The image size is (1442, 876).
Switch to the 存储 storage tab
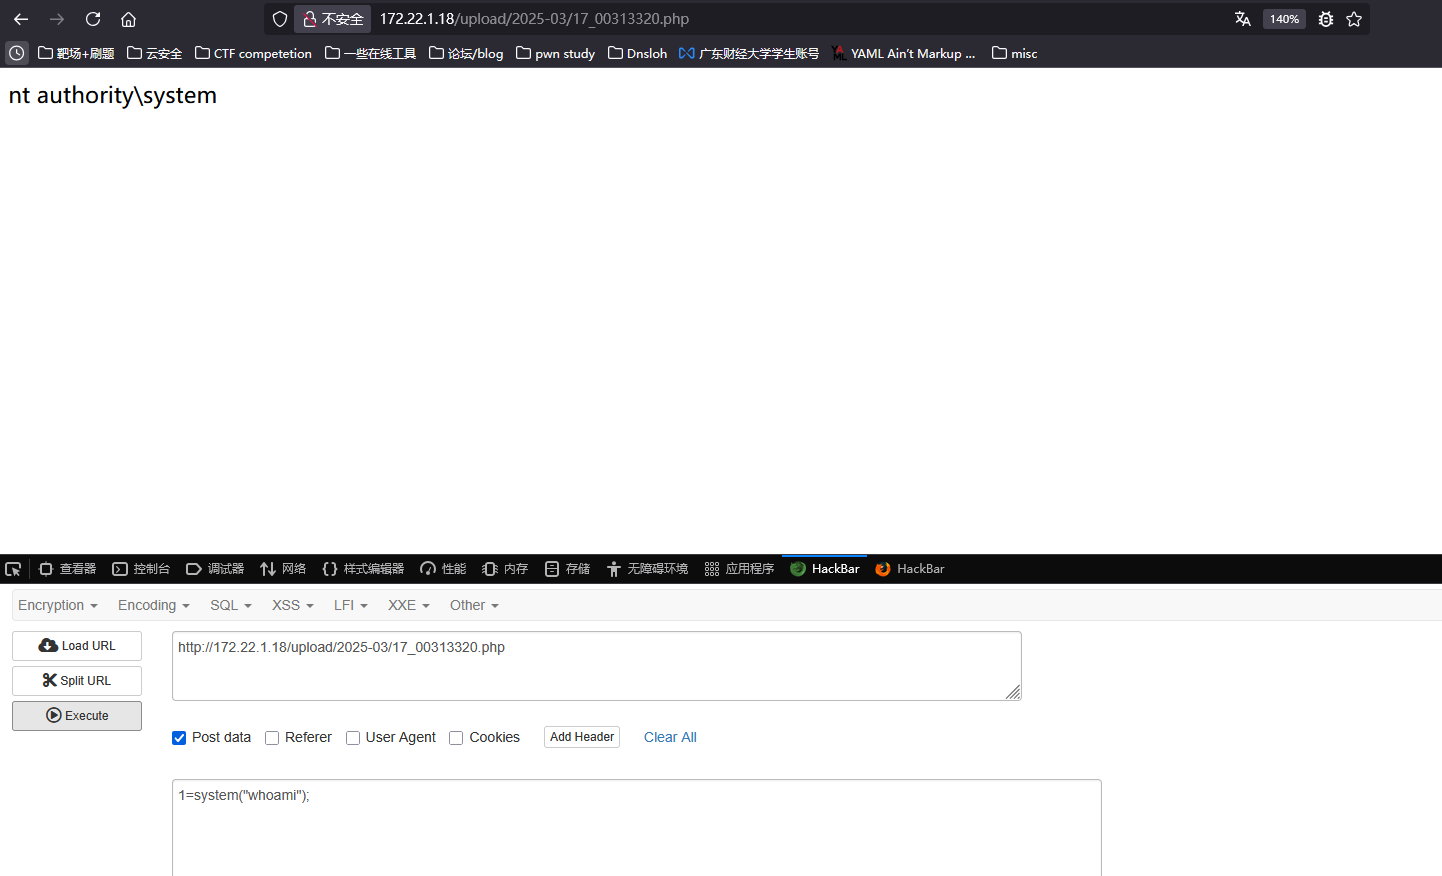pos(567,569)
